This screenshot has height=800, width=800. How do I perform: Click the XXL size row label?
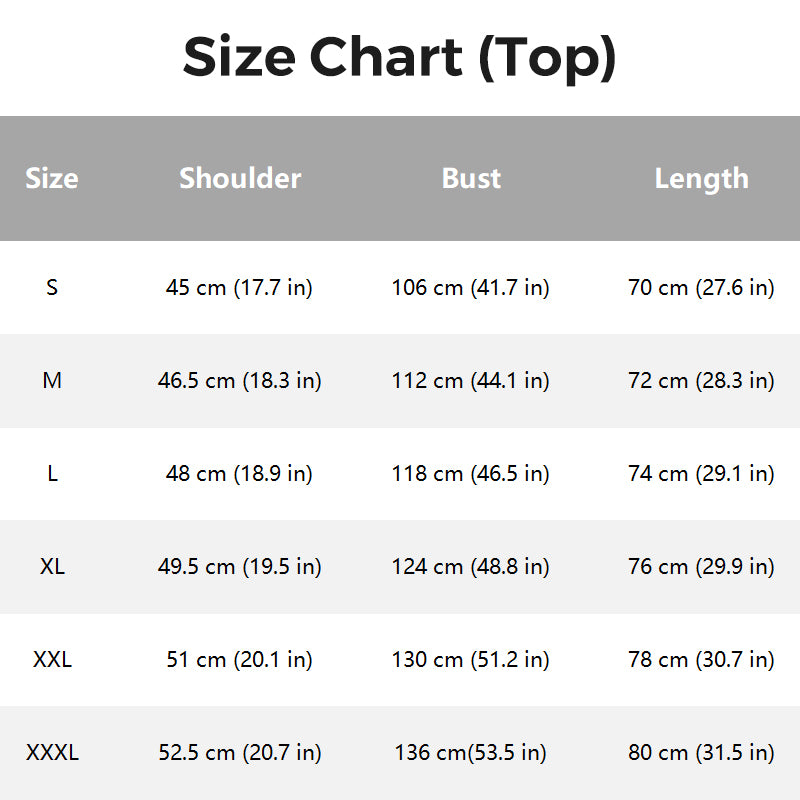[x=52, y=660]
